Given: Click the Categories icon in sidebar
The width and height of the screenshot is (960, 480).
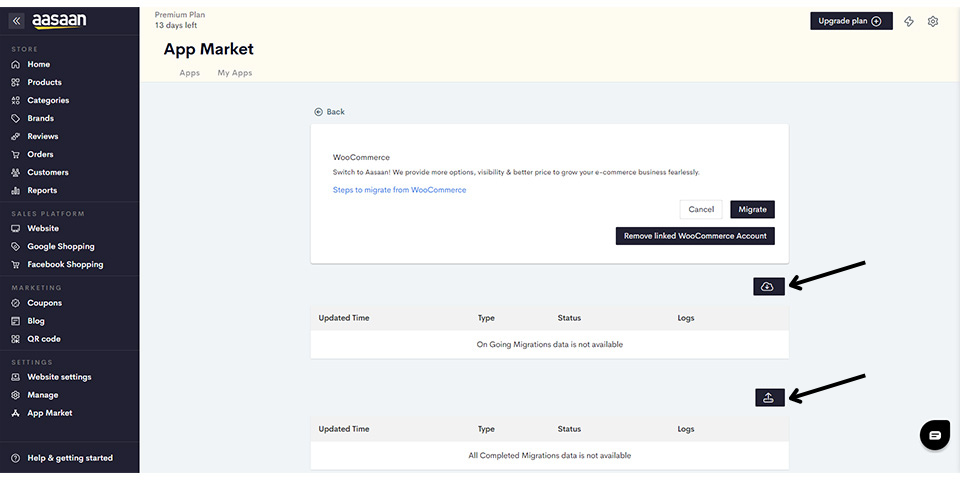Looking at the screenshot, I should (16, 100).
